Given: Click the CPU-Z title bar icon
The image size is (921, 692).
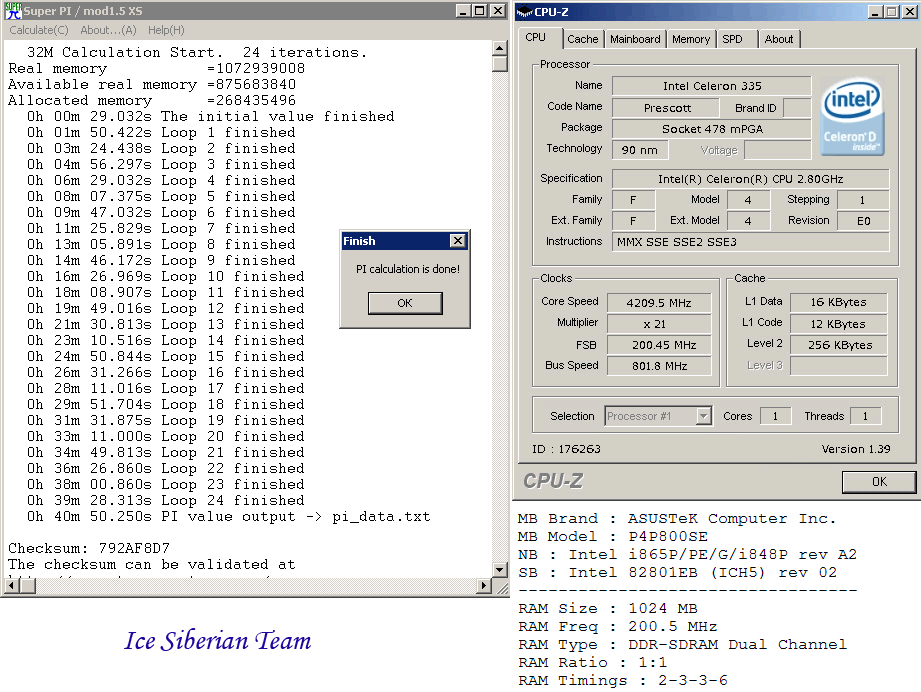Looking at the screenshot, I should pos(525,12).
